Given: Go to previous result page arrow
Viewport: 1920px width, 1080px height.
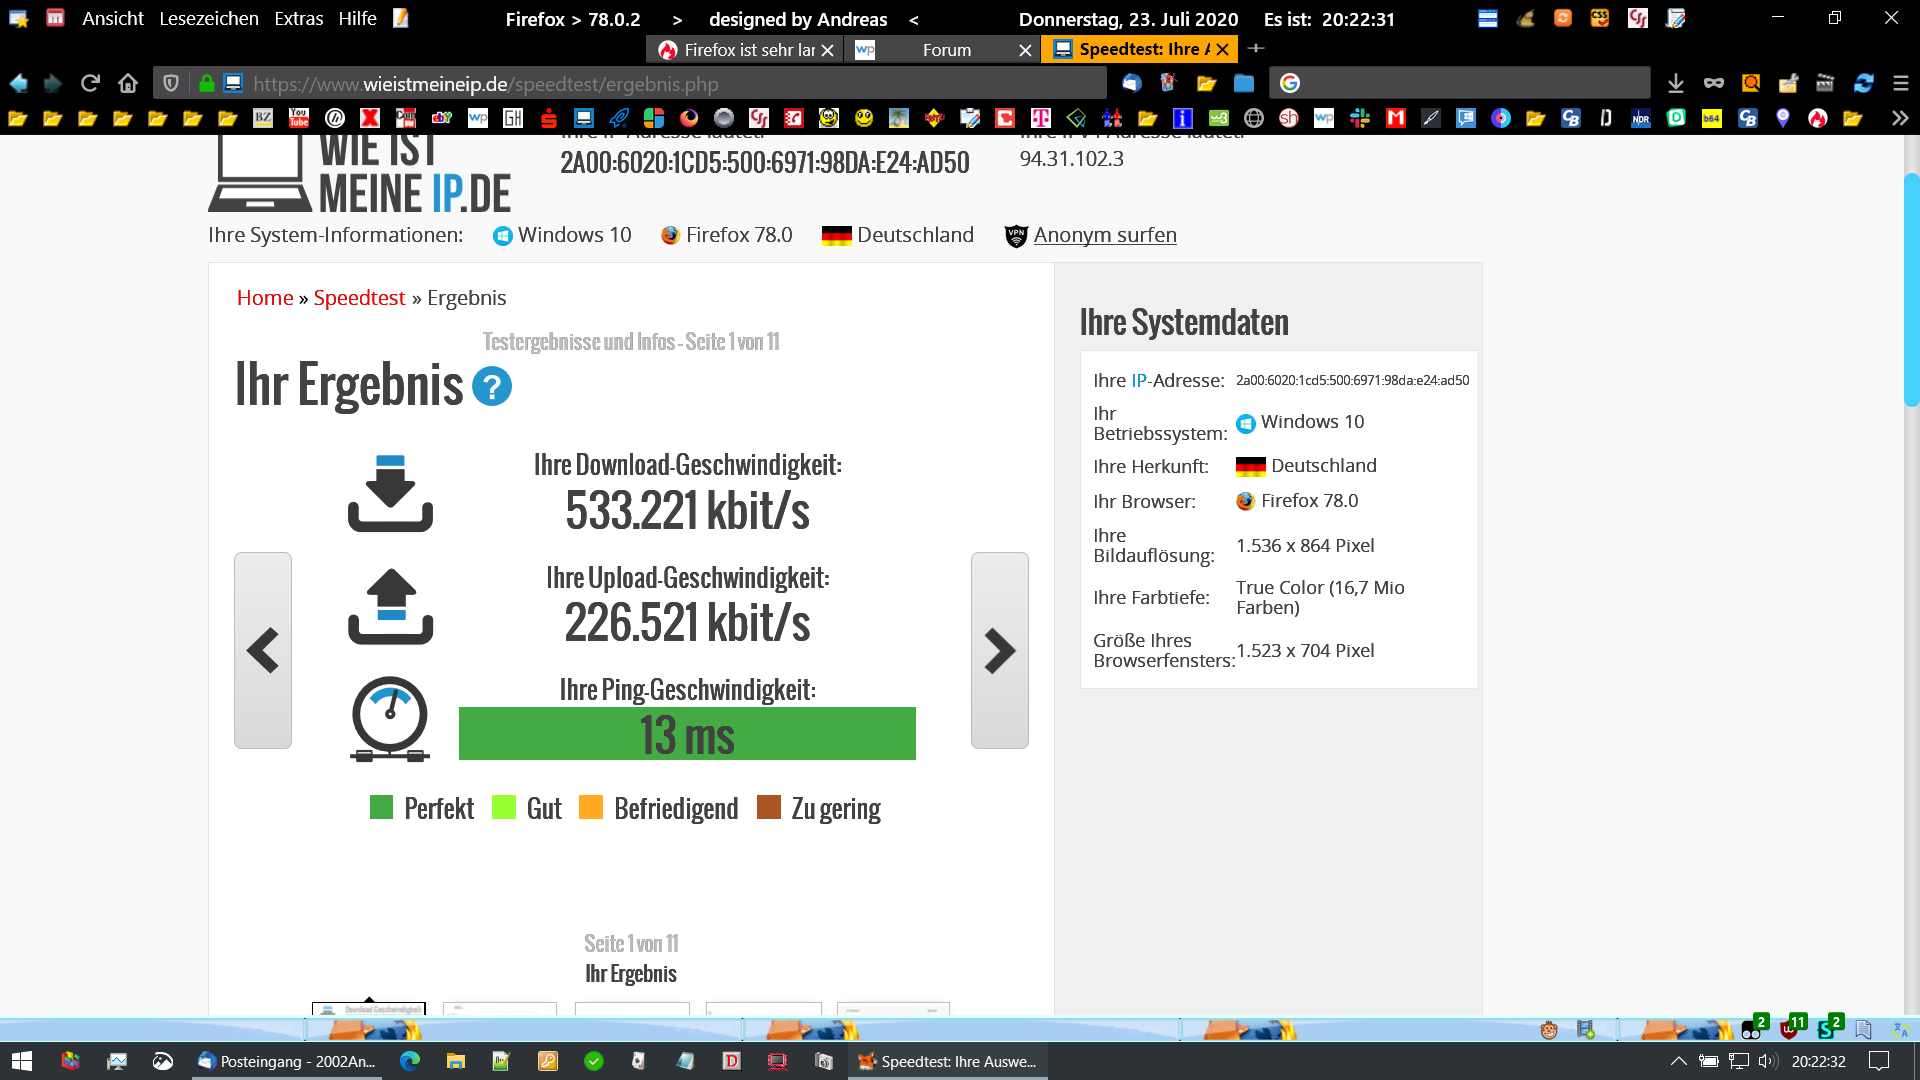Looking at the screenshot, I should click(x=263, y=651).
